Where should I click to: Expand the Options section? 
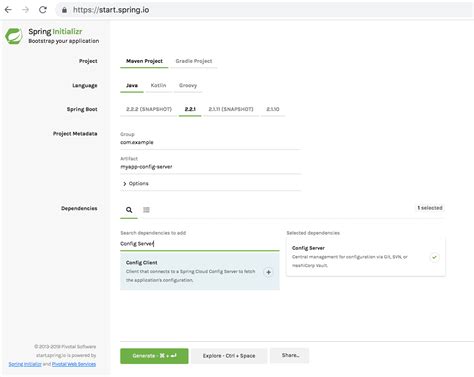(x=136, y=183)
